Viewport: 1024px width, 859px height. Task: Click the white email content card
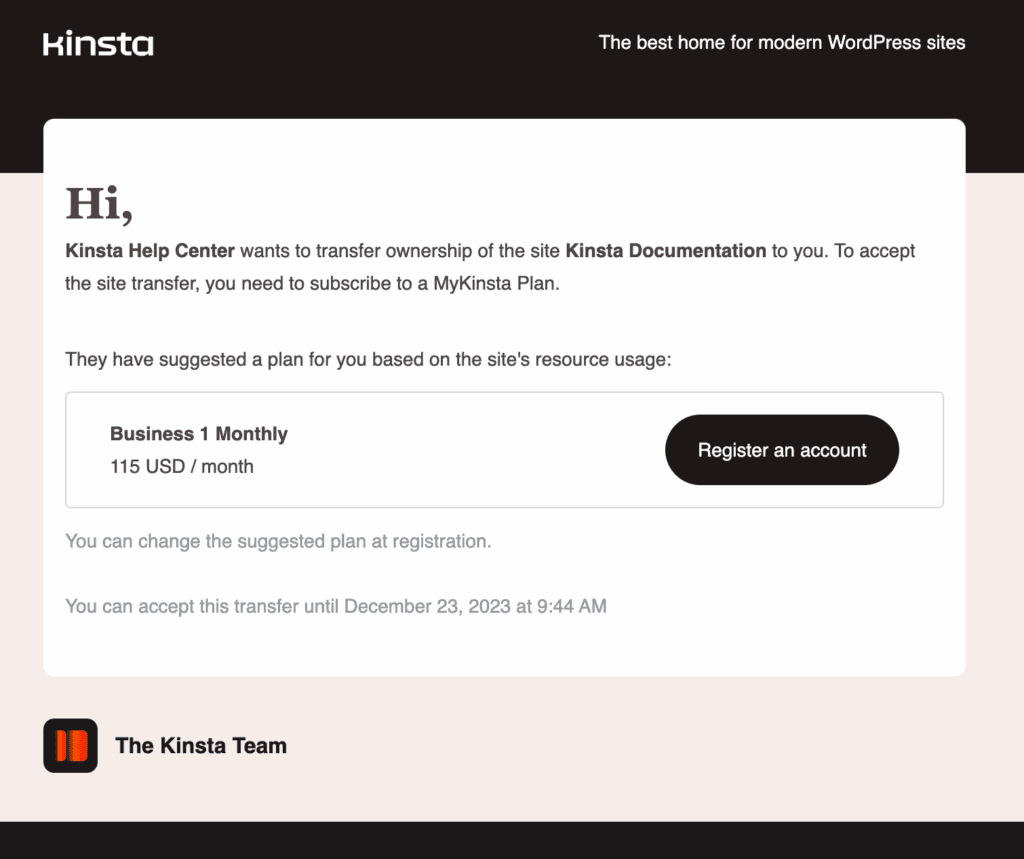click(504, 400)
